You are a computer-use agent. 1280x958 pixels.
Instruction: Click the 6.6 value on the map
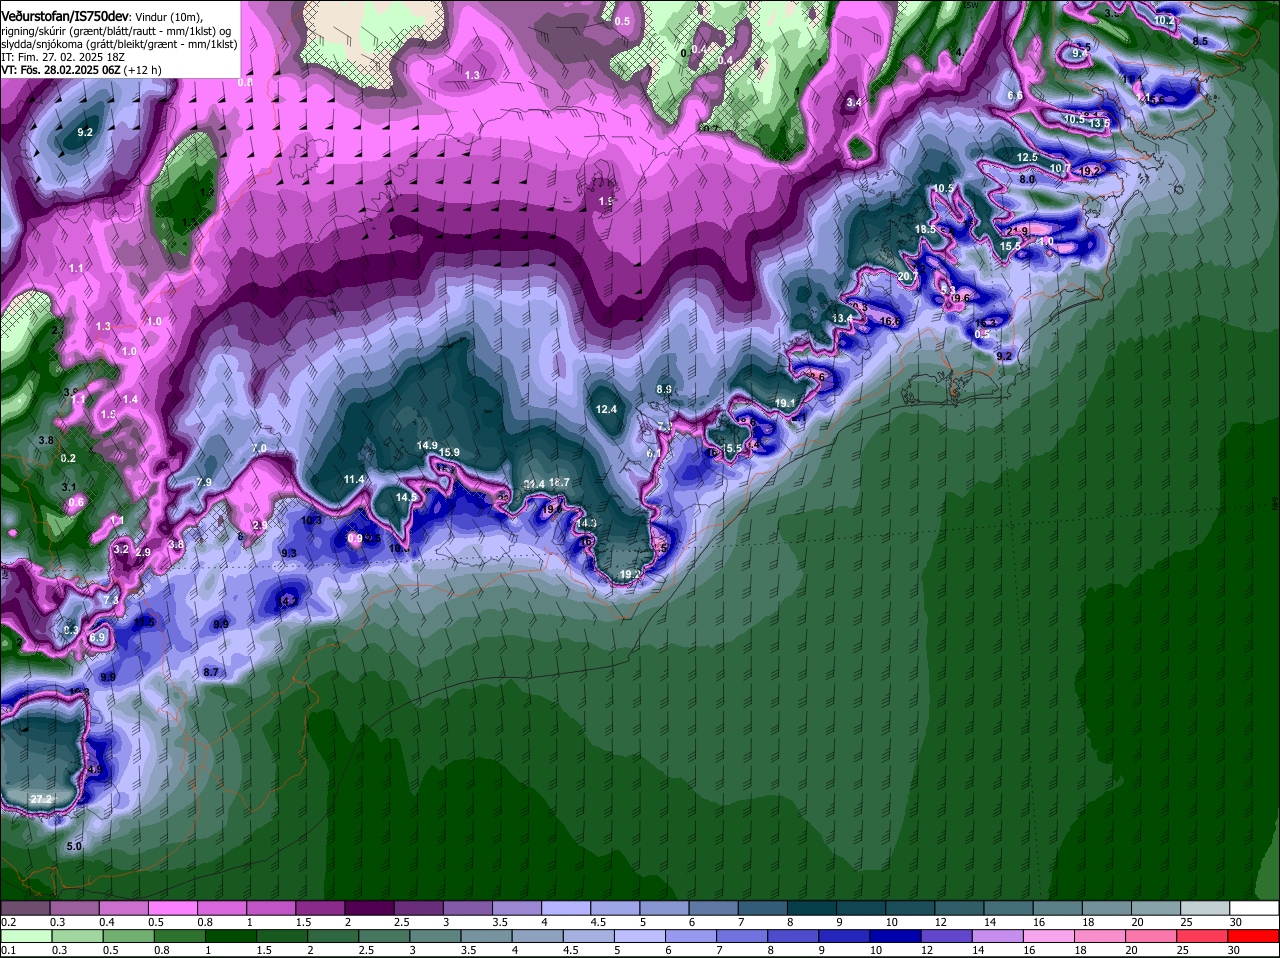1015,95
